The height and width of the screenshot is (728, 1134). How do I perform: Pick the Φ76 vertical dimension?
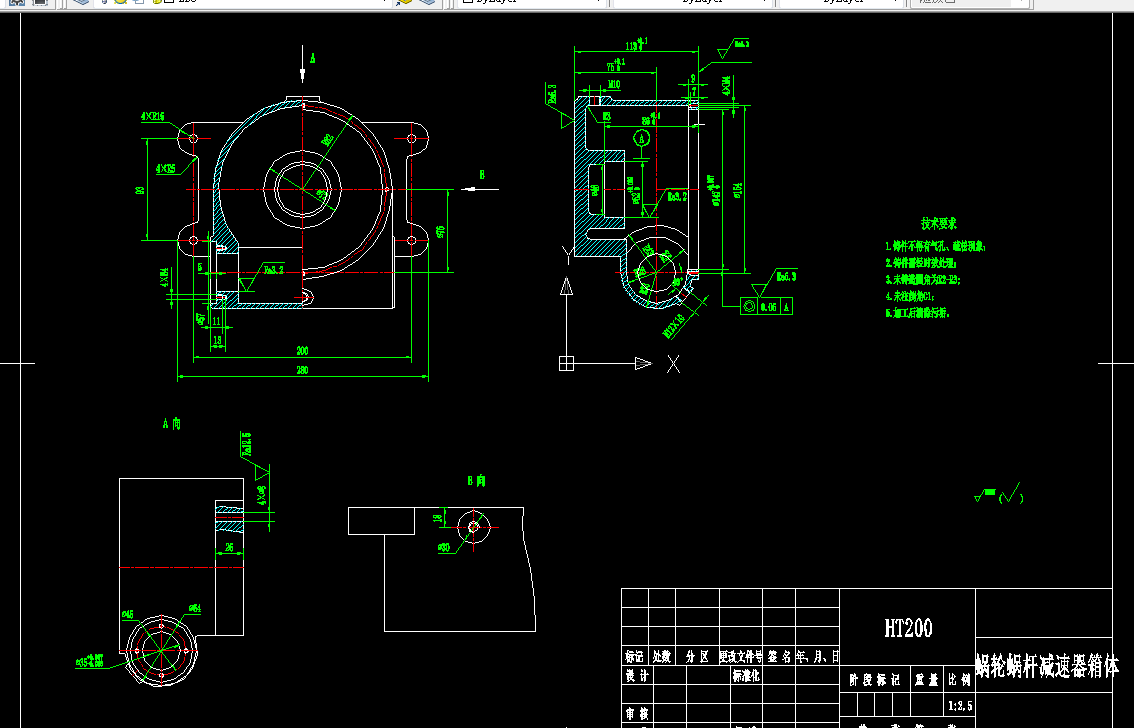click(x=440, y=232)
